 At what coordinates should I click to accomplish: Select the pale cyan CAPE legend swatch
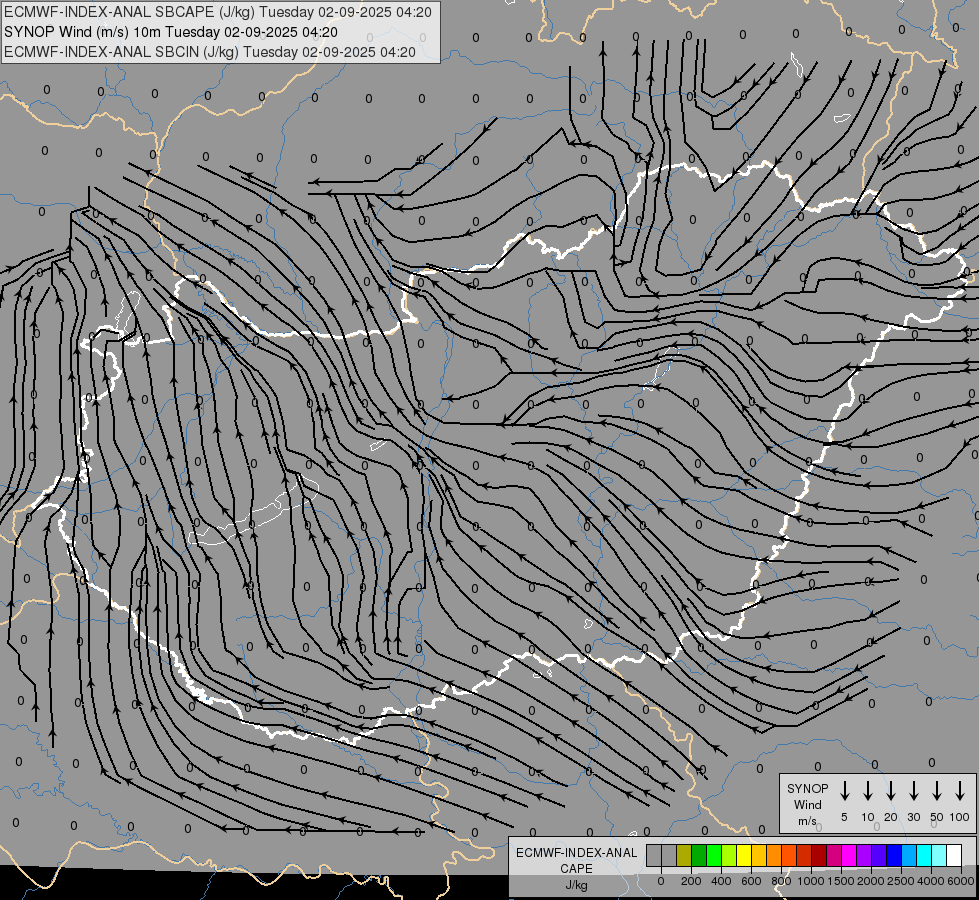[940, 855]
